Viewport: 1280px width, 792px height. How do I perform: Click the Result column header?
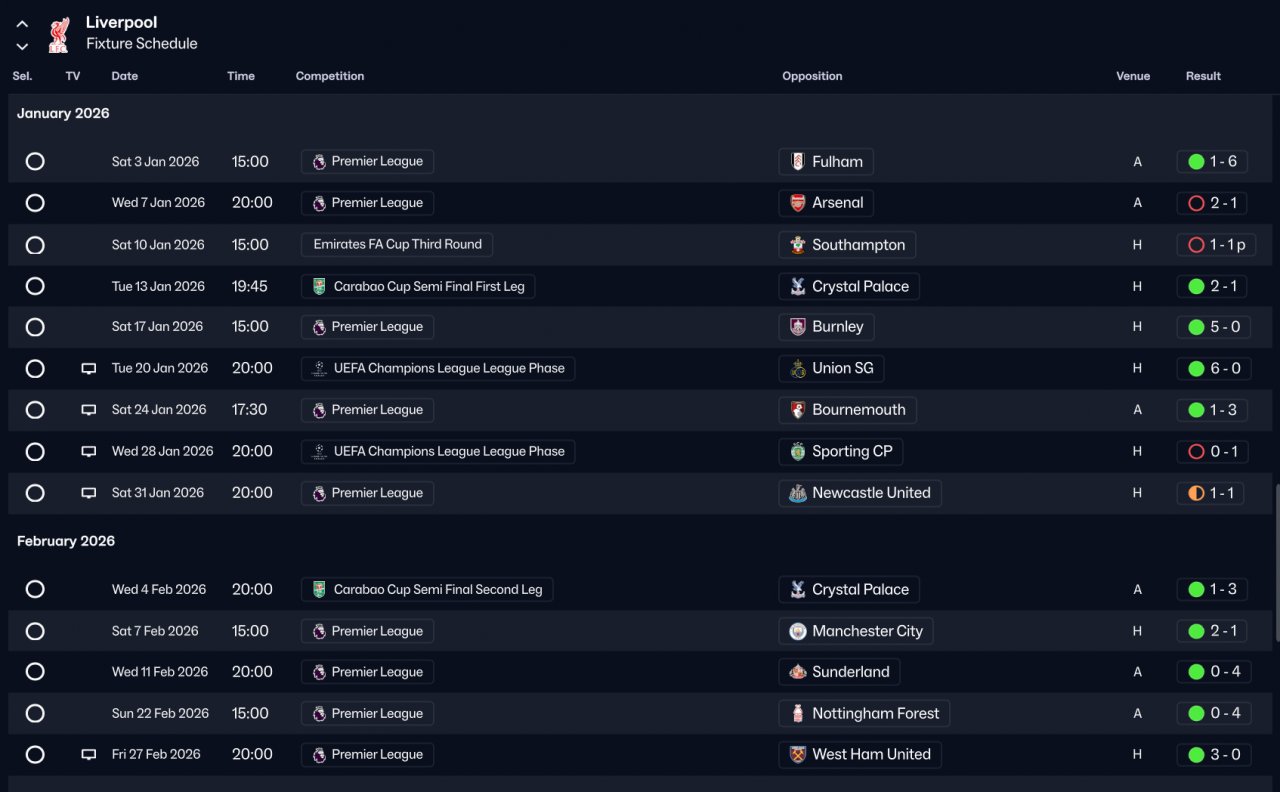1203,76
